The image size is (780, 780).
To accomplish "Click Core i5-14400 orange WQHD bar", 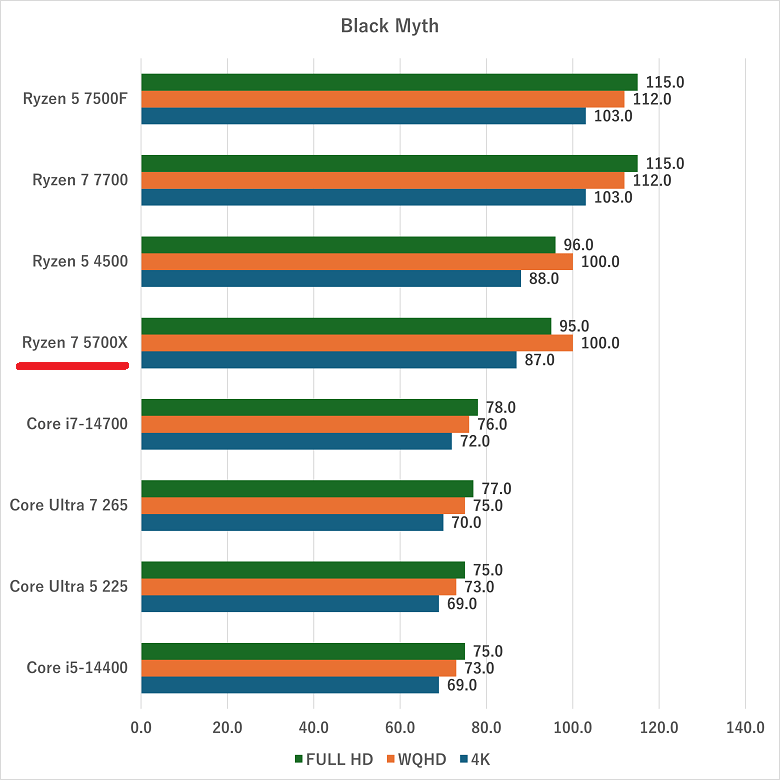I will 298,668.
